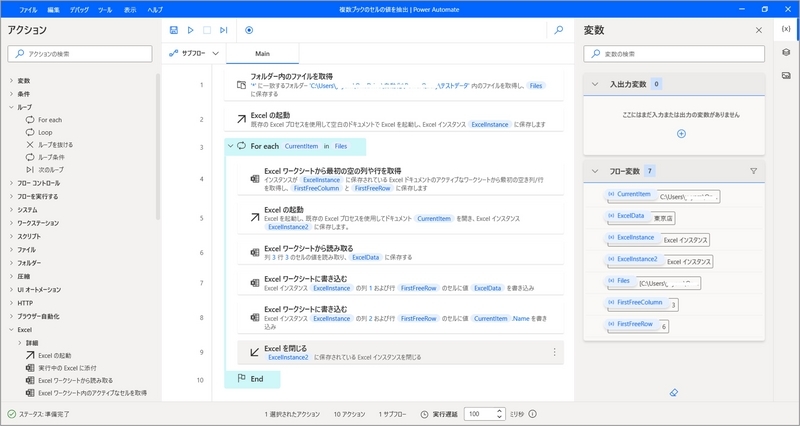This screenshot has width=800, height=426.
Task: Run next action step button
Action: click(x=223, y=30)
